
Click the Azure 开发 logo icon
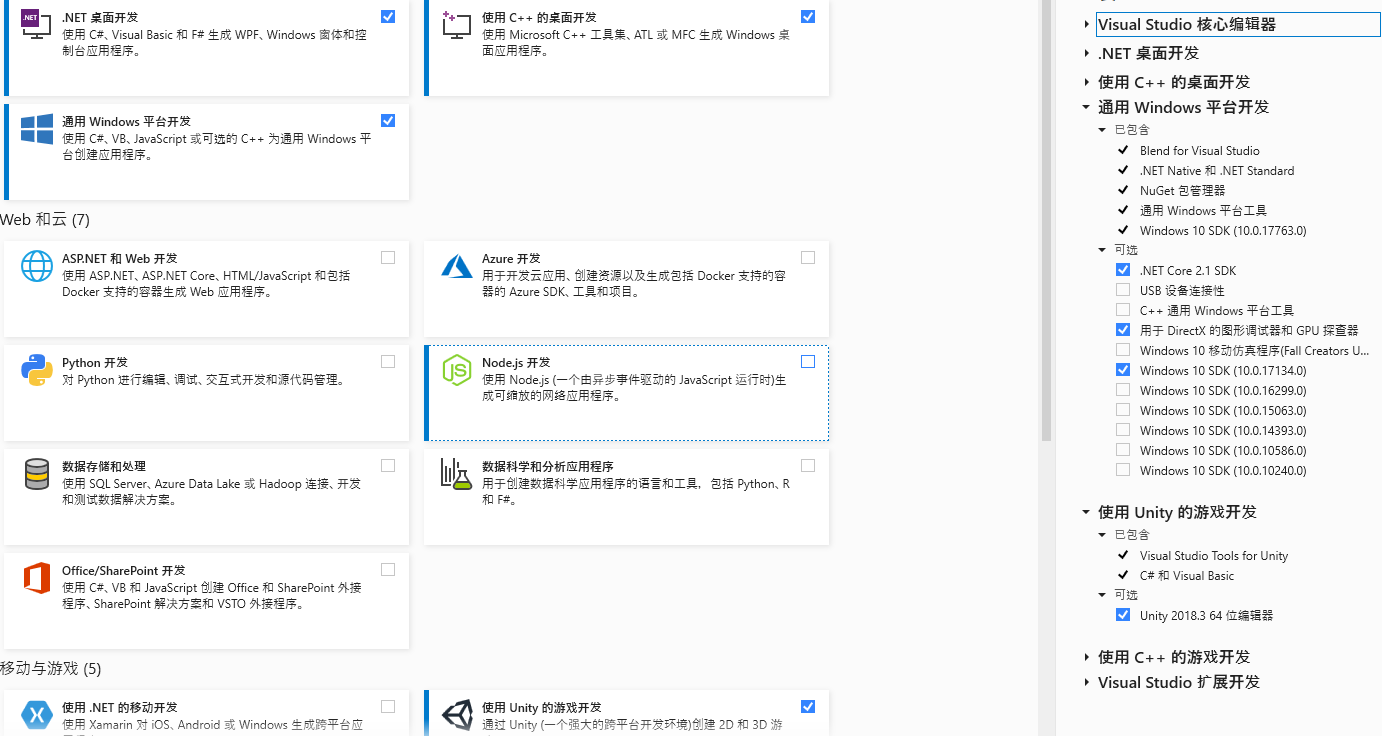pyautogui.click(x=457, y=266)
